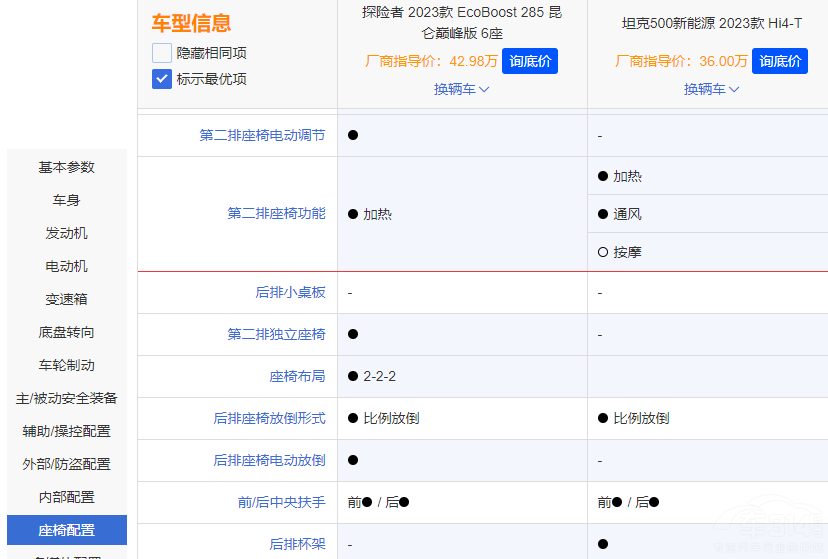Expand 换辆车 dropdown for 坦克500新能源
This screenshot has height=559, width=828.
click(711, 89)
